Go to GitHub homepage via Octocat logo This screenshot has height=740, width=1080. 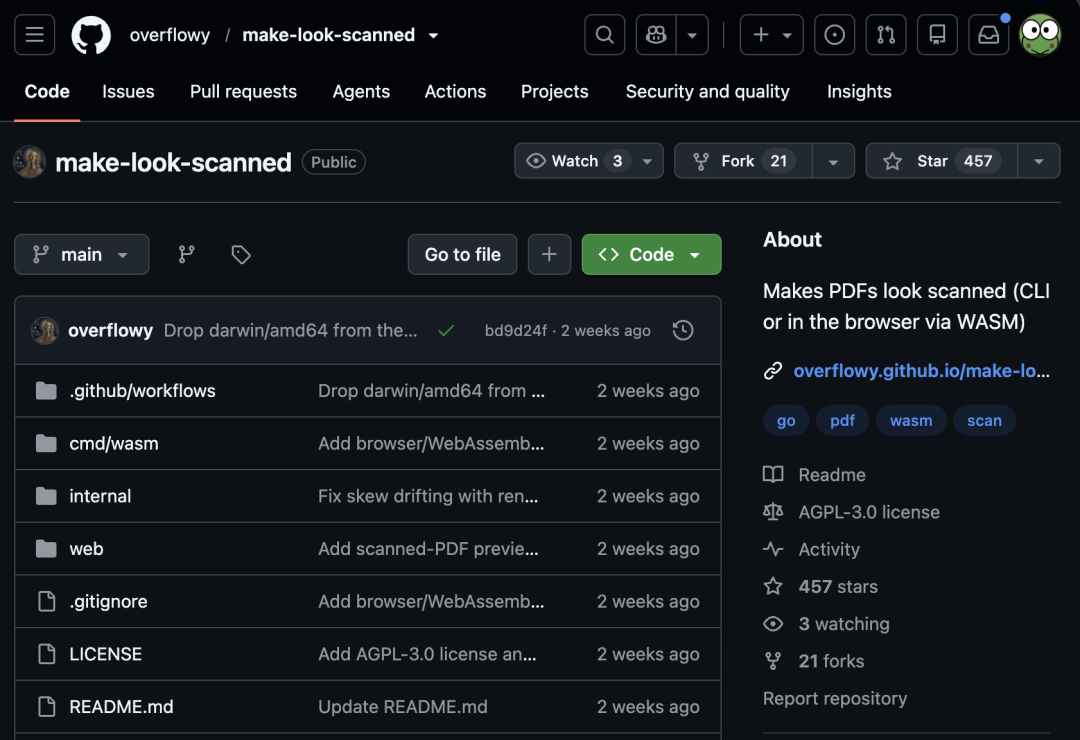click(x=91, y=34)
